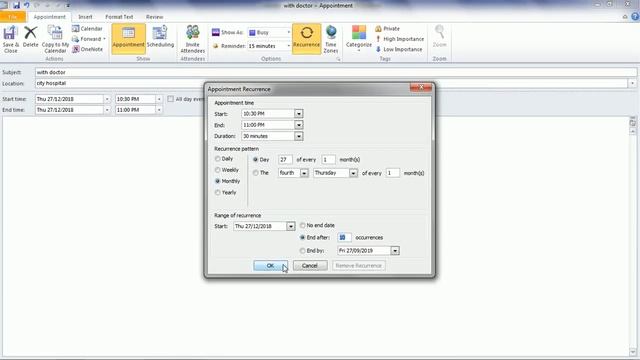Viewport: 640px width, 360px height.
Task: Click the Undo icon in quick access toolbar
Action: tap(27, 5)
